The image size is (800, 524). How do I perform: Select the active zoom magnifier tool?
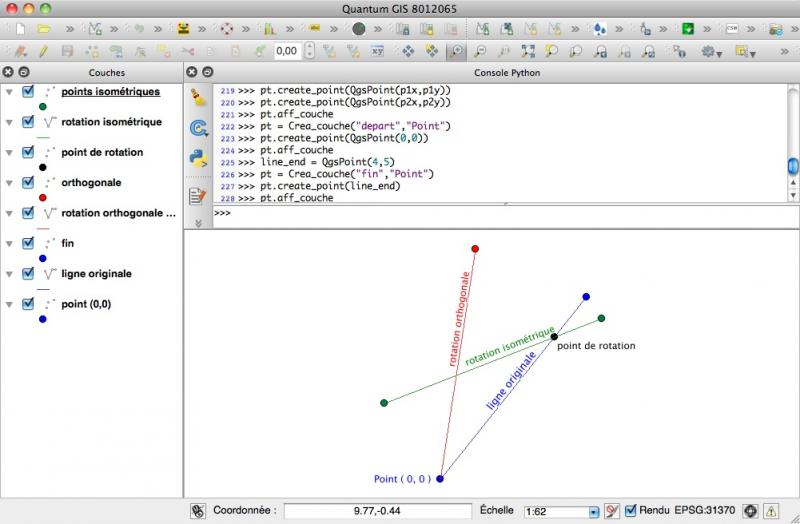point(455,50)
